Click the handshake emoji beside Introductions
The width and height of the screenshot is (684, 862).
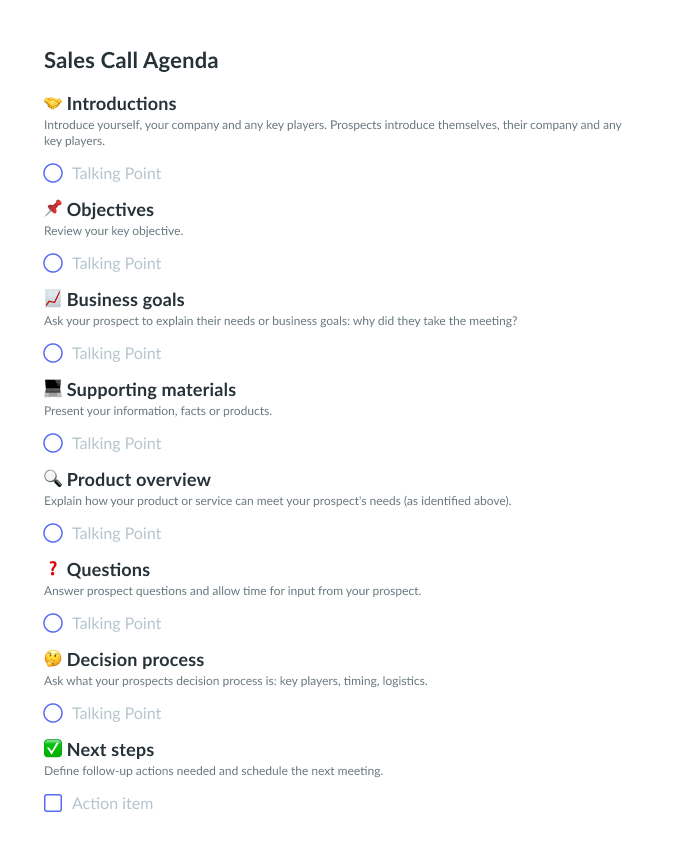(x=53, y=103)
